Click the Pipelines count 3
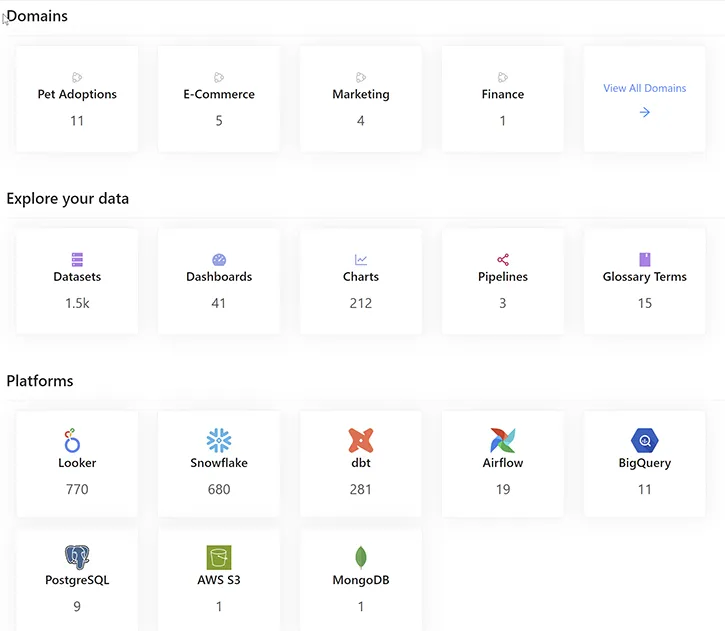Screen dimensions: 725x631 [x=503, y=303]
